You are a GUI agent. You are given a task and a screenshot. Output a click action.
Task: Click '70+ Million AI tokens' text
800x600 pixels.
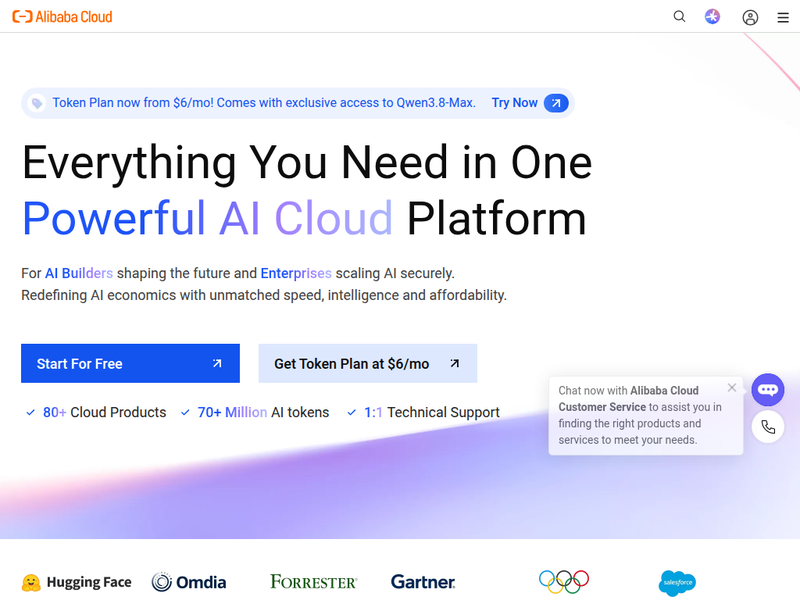point(263,412)
